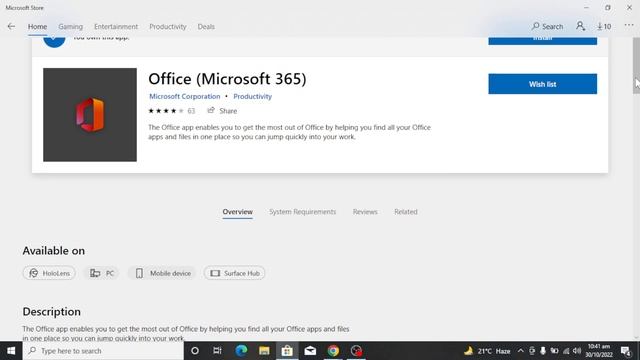Click the HoloLens availability chip
Screen dimensions: 640x360
pos(49,273)
